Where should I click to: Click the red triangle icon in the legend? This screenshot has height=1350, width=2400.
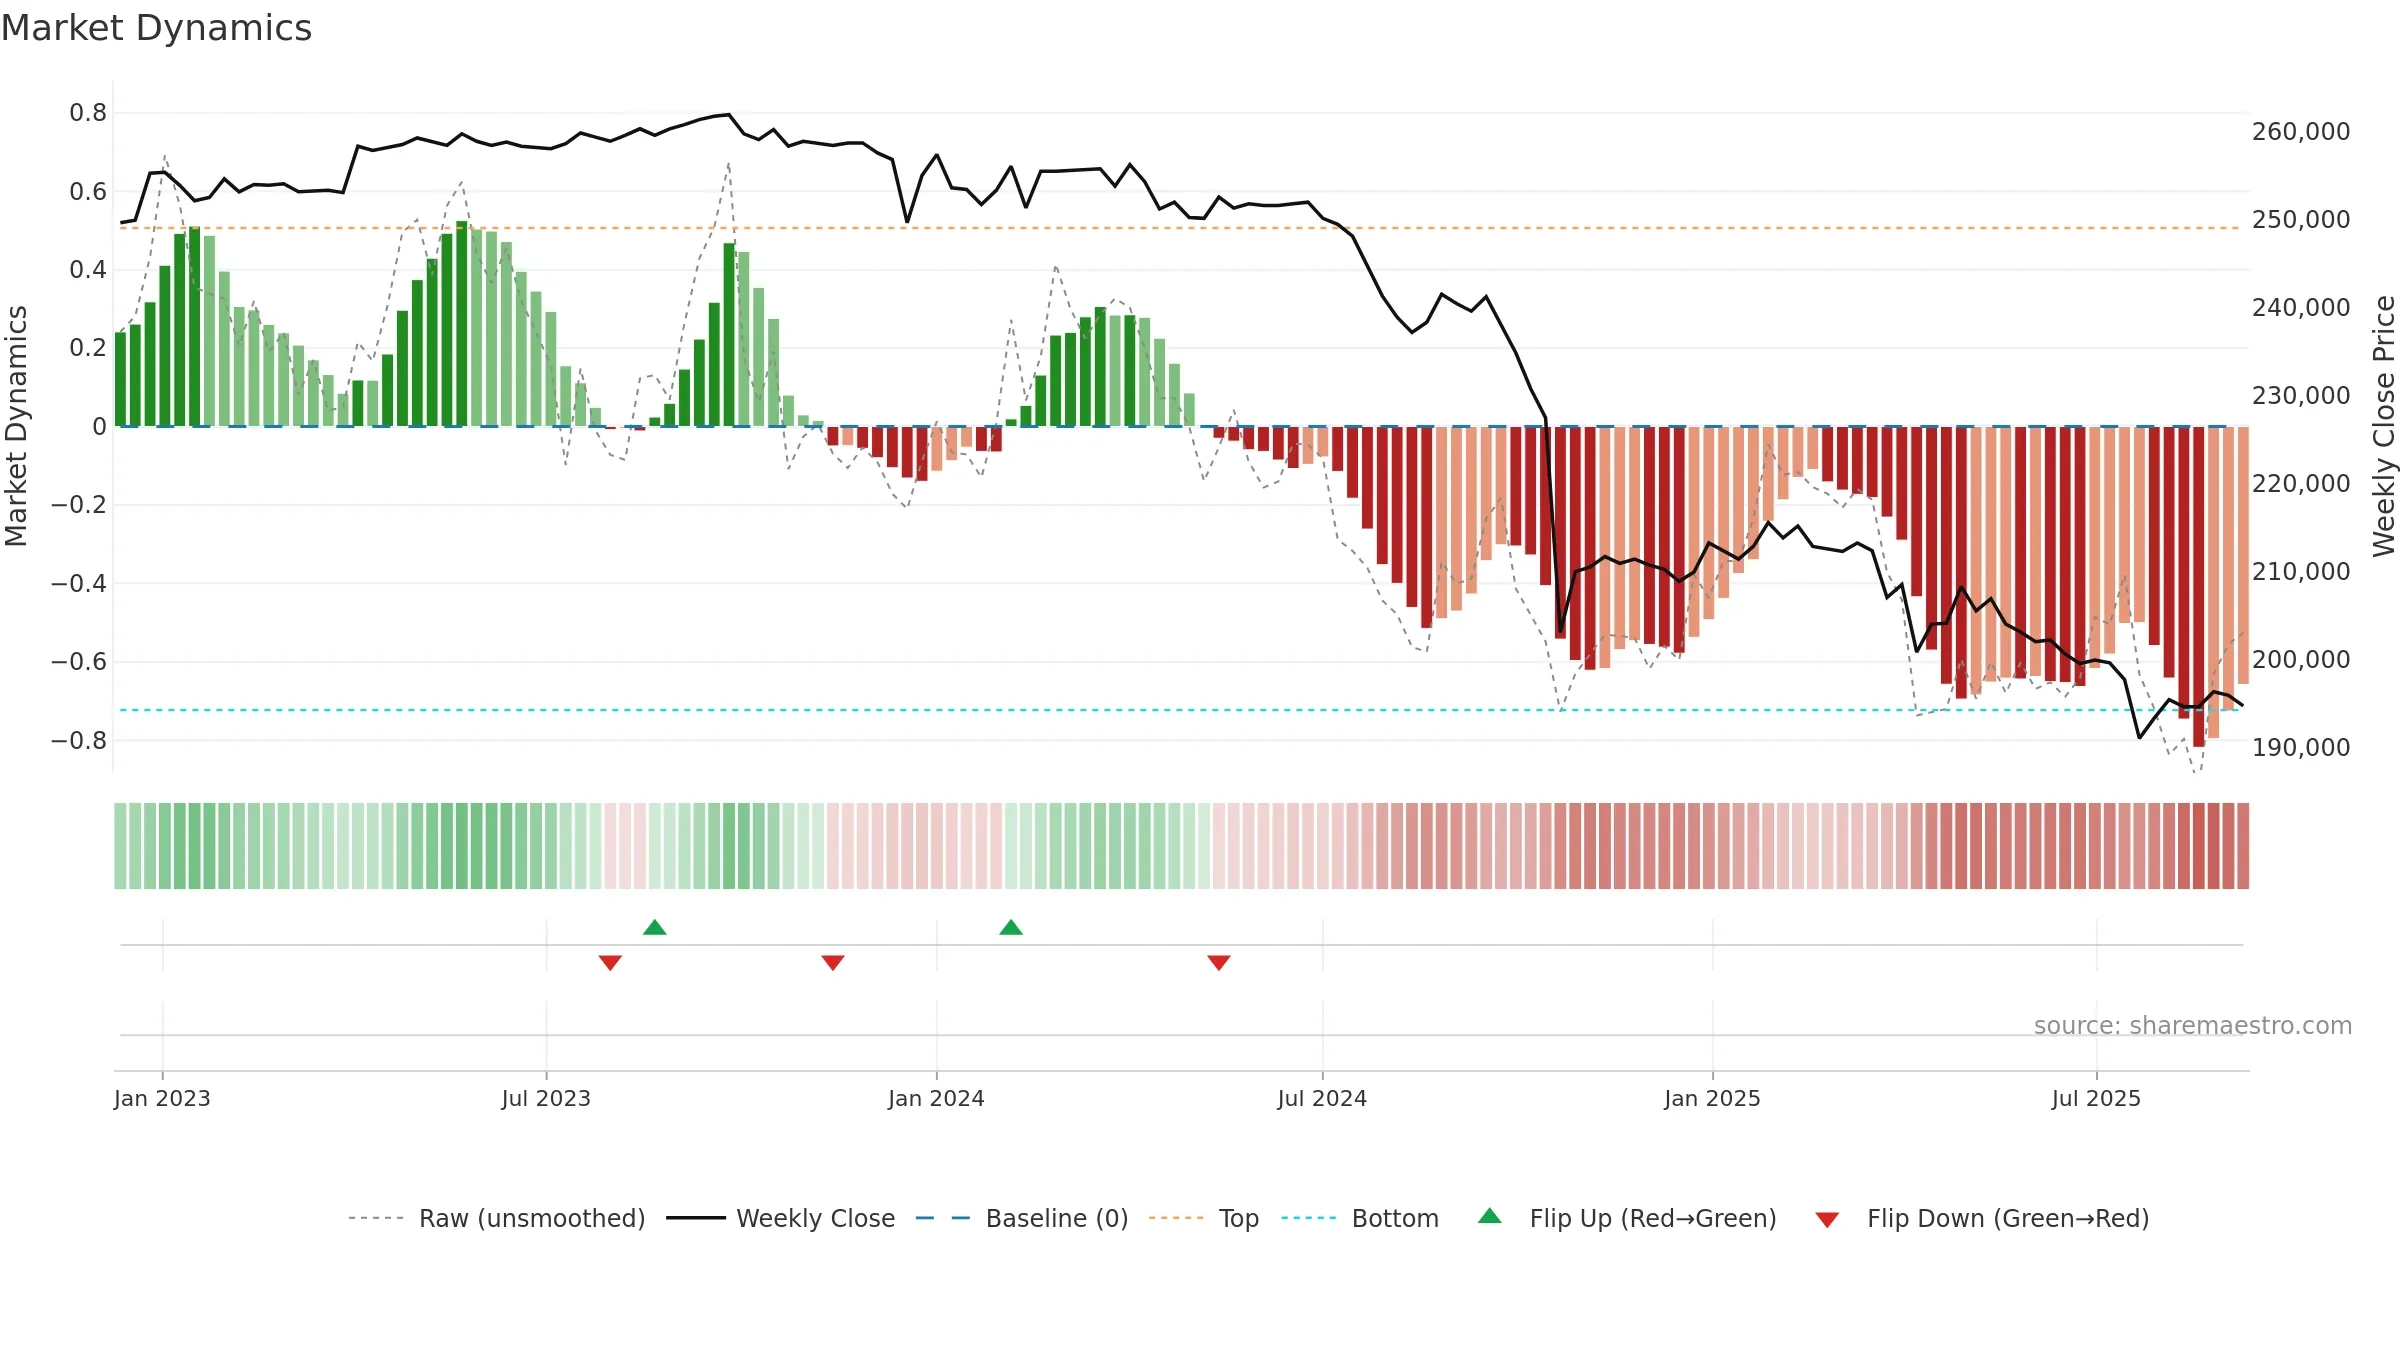(x=1827, y=1220)
